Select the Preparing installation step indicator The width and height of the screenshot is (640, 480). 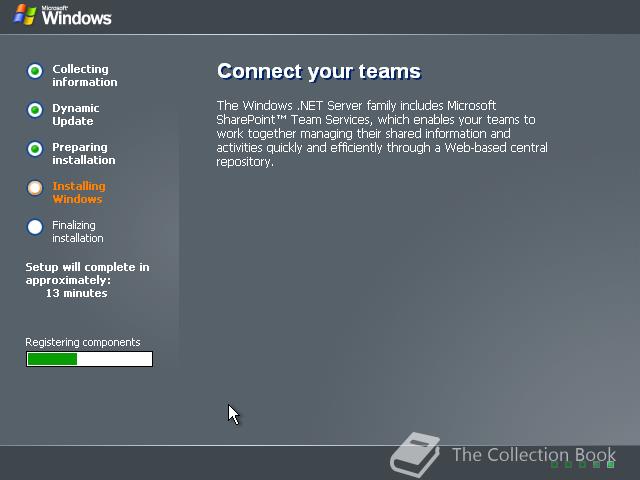[35, 149]
